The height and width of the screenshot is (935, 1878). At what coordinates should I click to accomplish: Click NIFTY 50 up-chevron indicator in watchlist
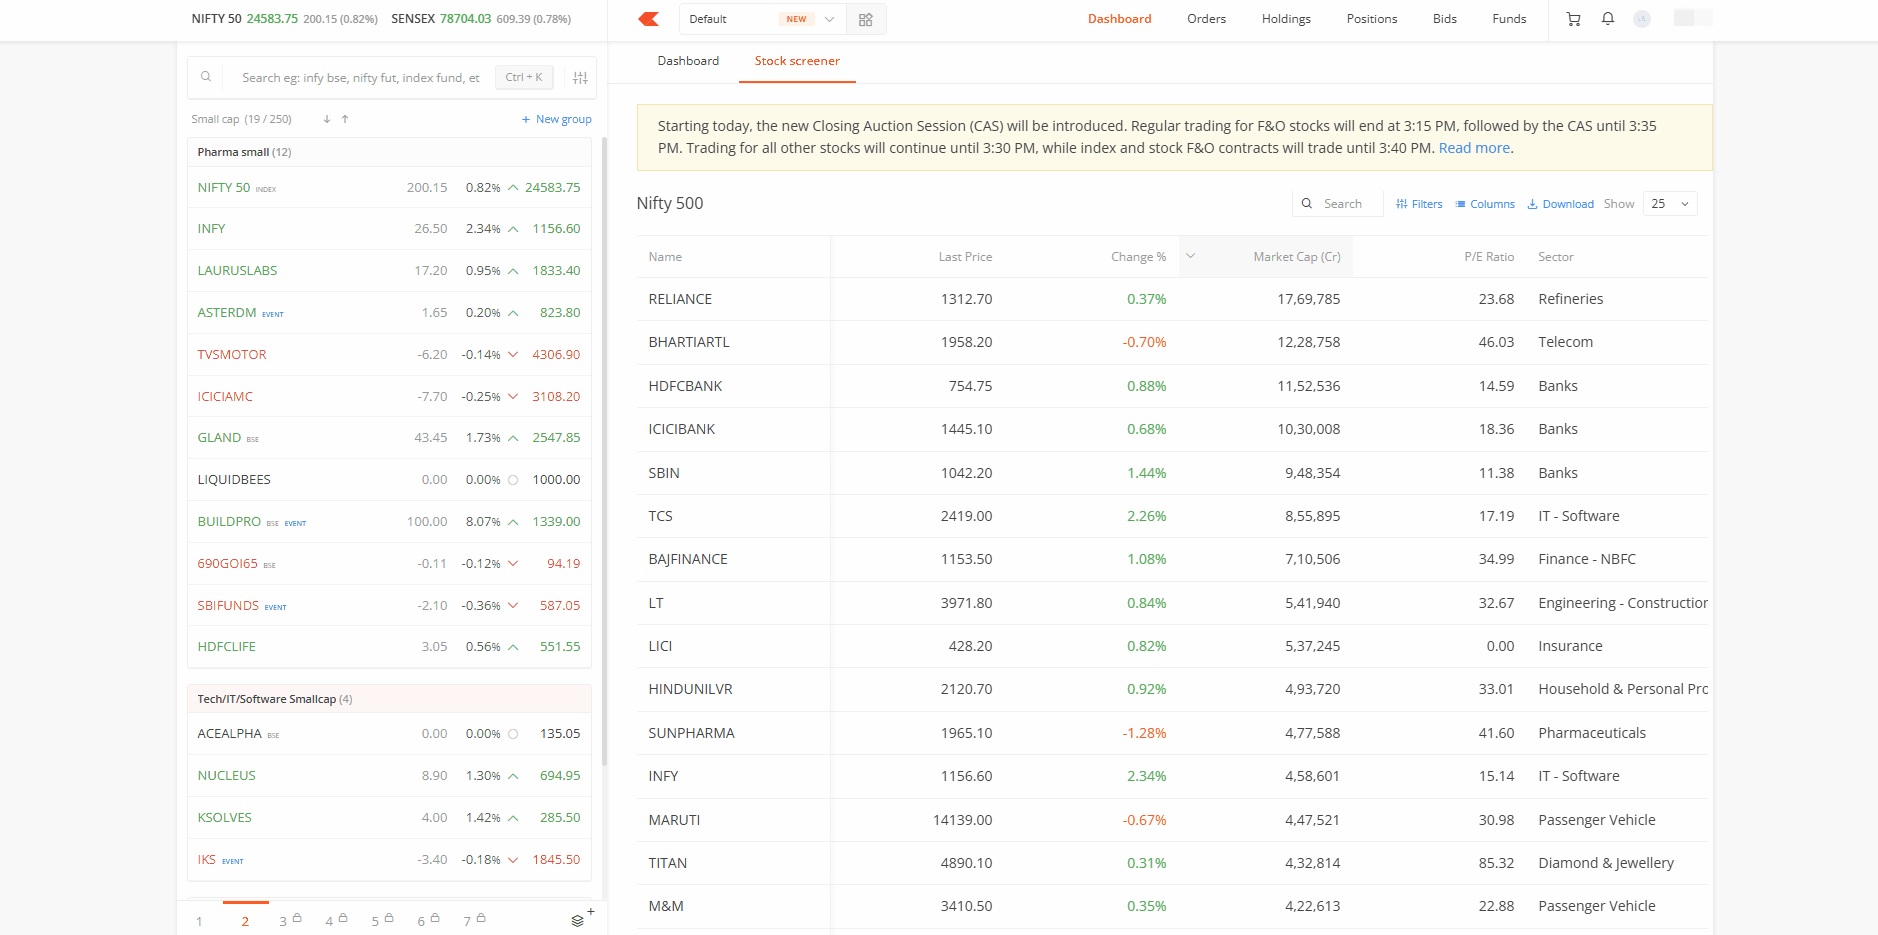[513, 188]
